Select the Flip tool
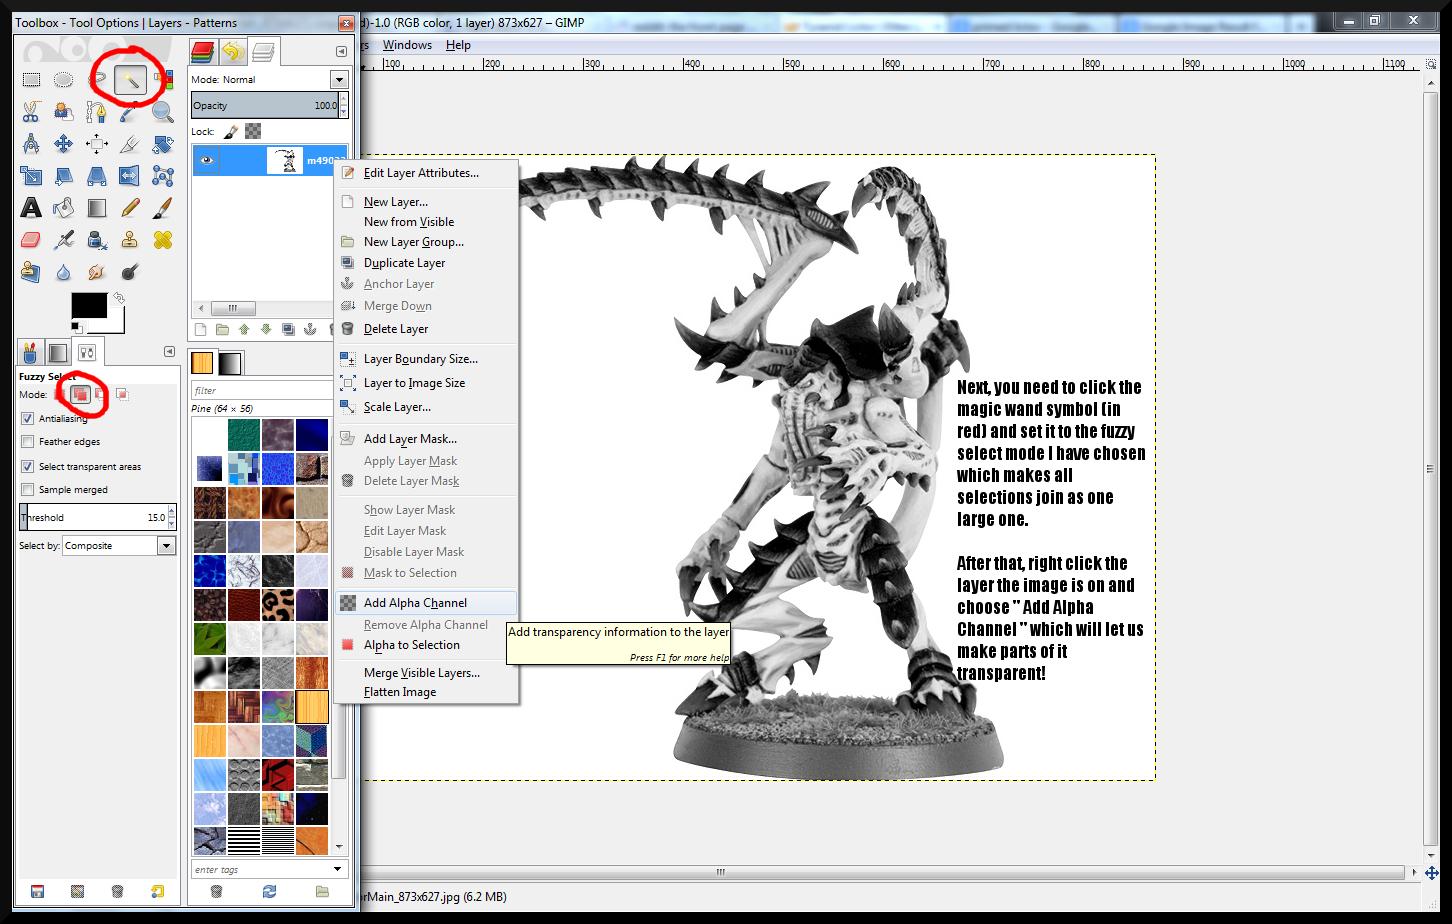Image resolution: width=1452 pixels, height=924 pixels. [x=130, y=176]
